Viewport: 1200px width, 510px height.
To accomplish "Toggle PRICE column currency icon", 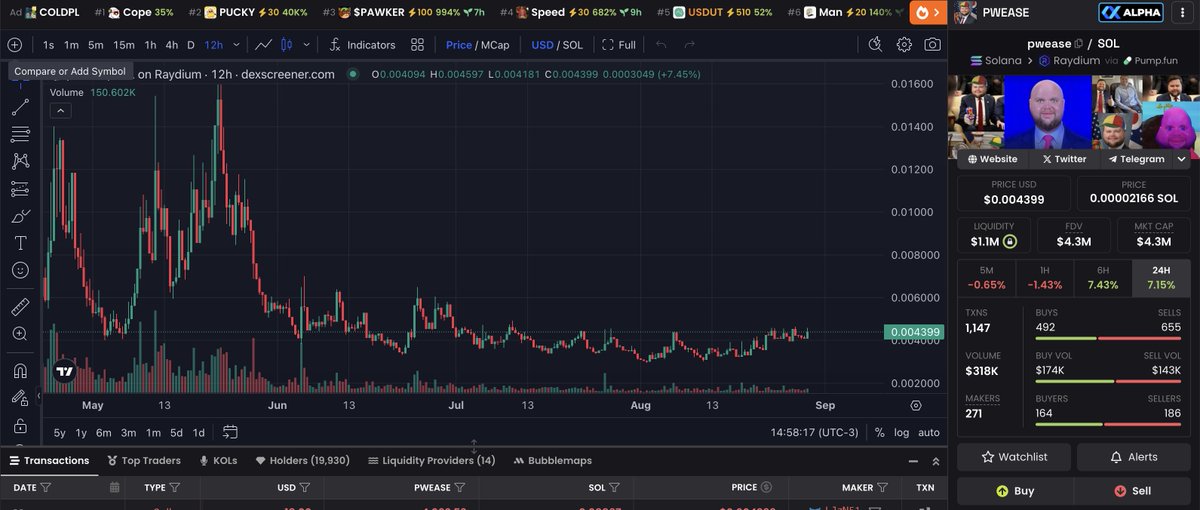I will (766, 487).
